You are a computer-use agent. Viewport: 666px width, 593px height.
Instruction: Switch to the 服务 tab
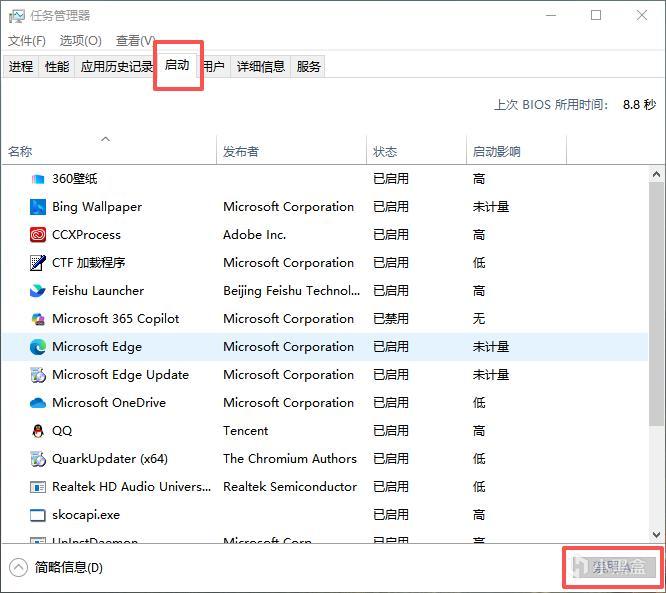point(308,67)
